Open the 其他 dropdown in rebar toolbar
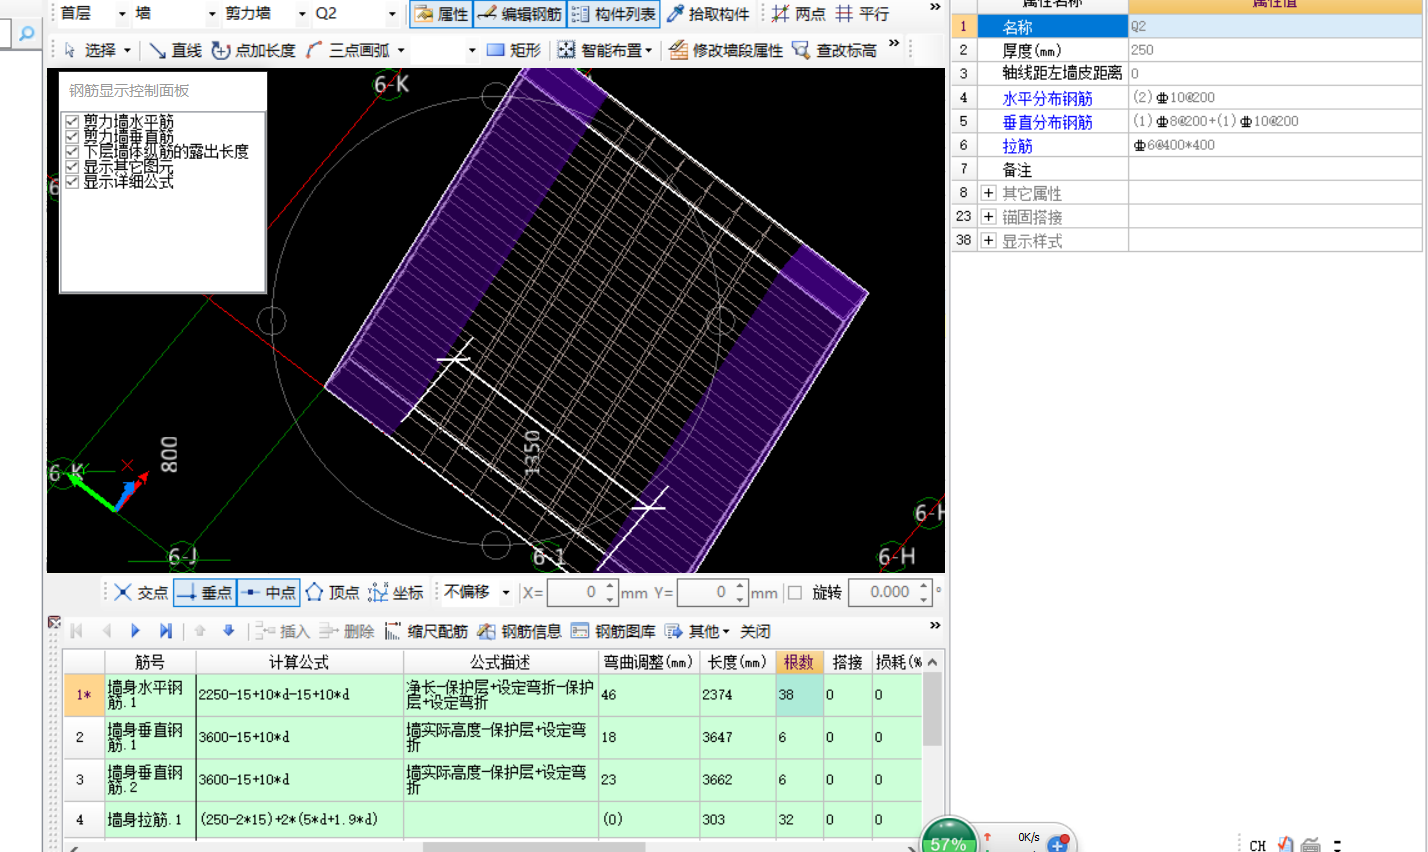This screenshot has width=1428, height=852. 698,631
